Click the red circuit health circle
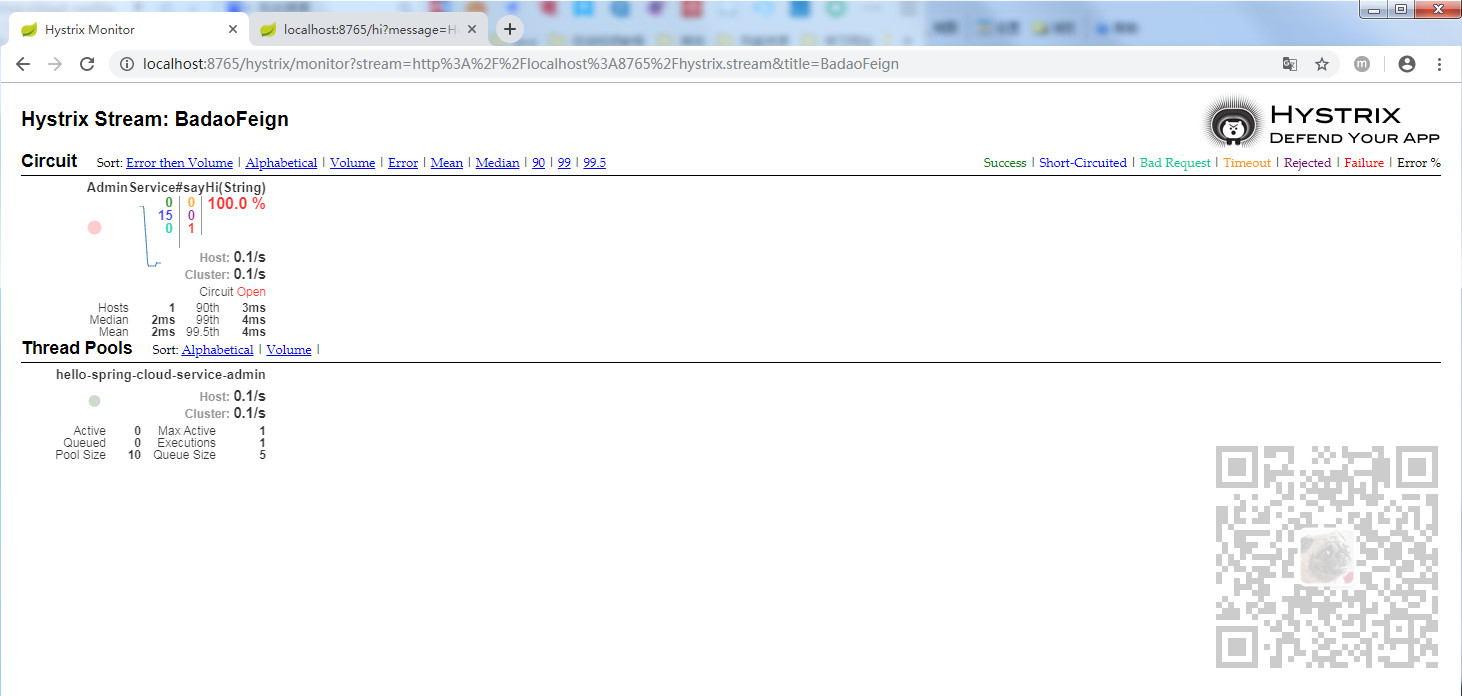The height and width of the screenshot is (696, 1462). coord(94,227)
